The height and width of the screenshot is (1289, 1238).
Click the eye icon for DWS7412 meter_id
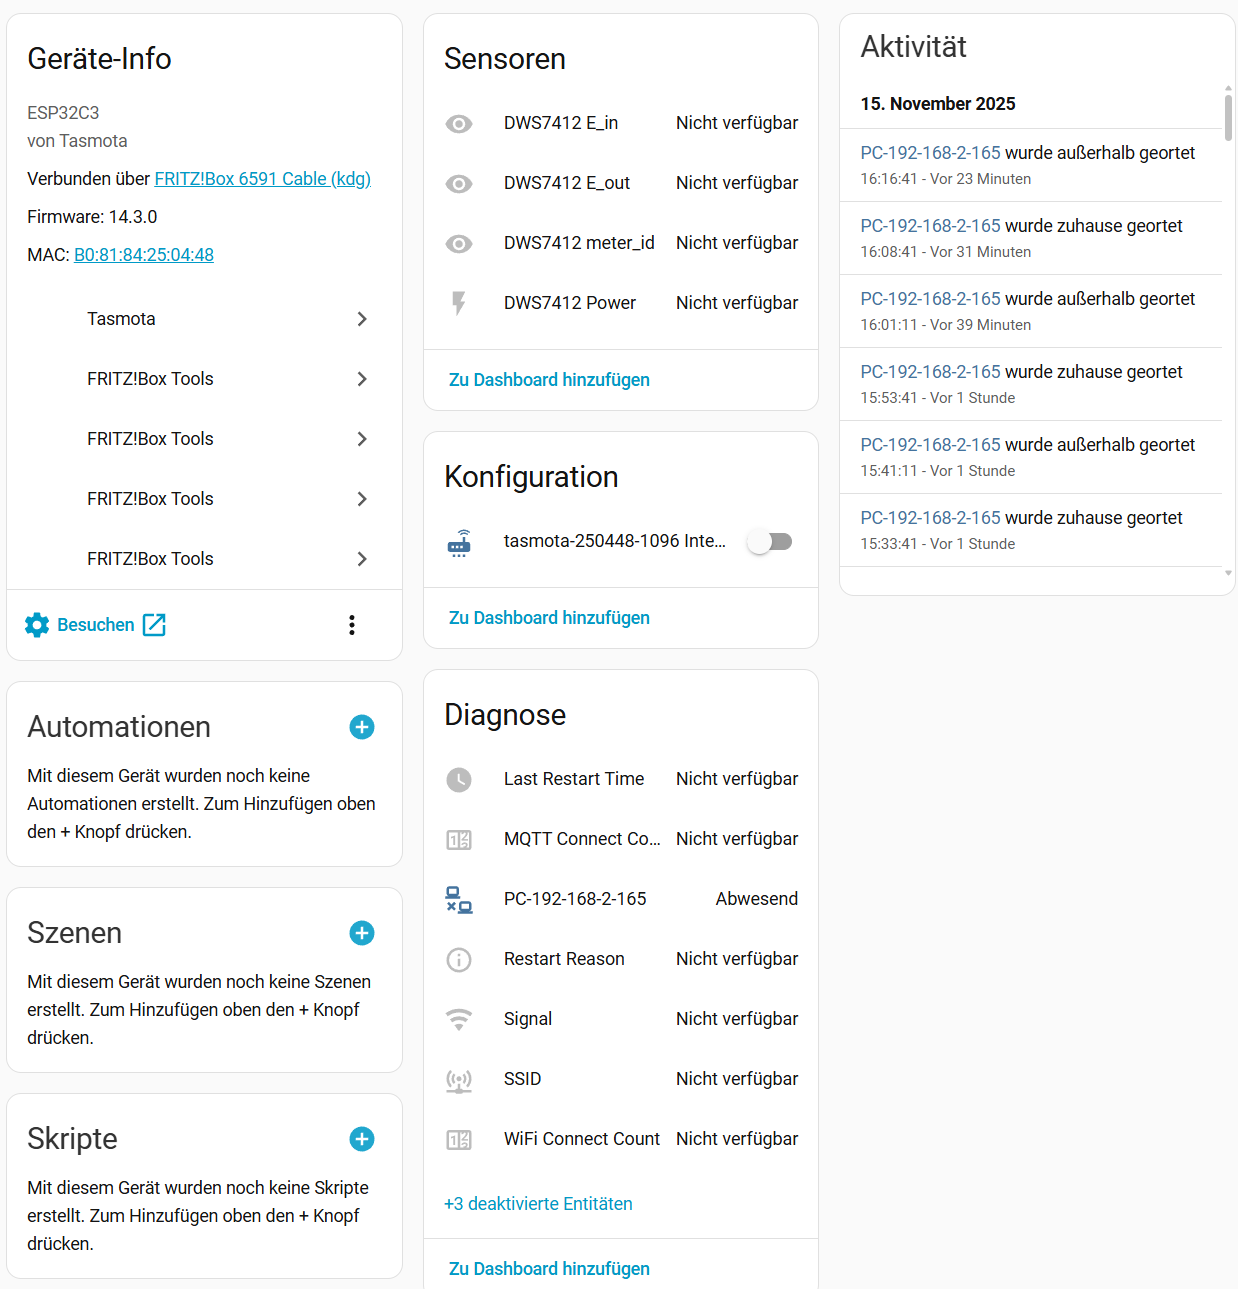pyautogui.click(x=459, y=243)
